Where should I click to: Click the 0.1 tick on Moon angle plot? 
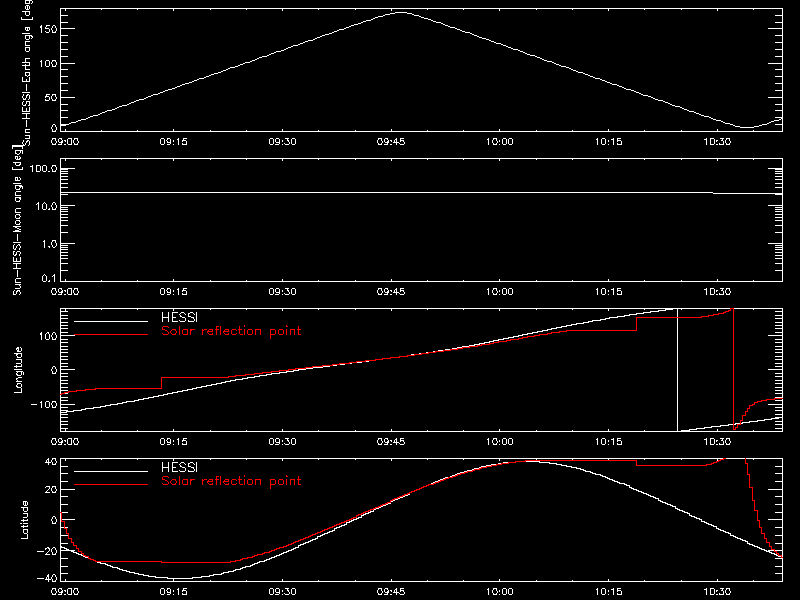point(49,278)
